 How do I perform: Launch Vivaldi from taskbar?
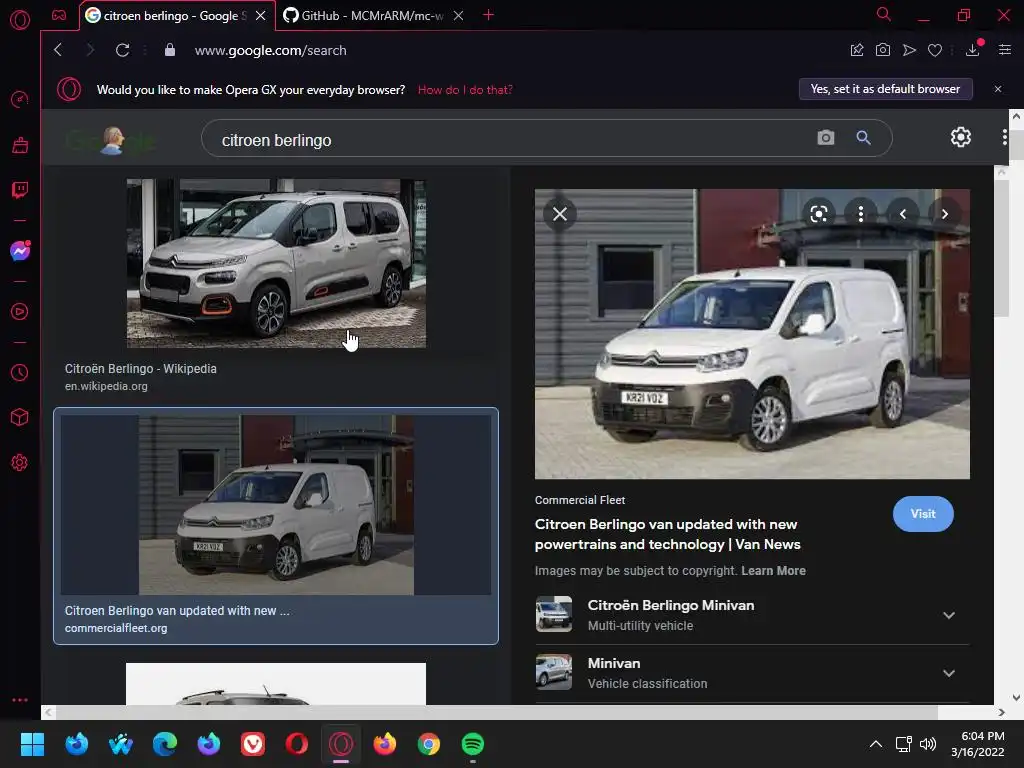tap(253, 744)
